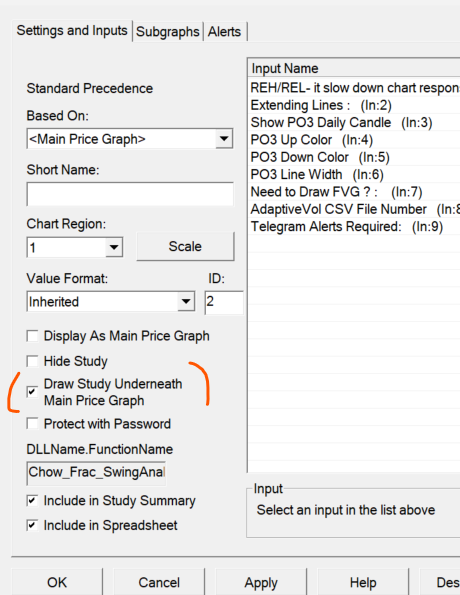Switch to the Alerts tab

tap(224, 31)
